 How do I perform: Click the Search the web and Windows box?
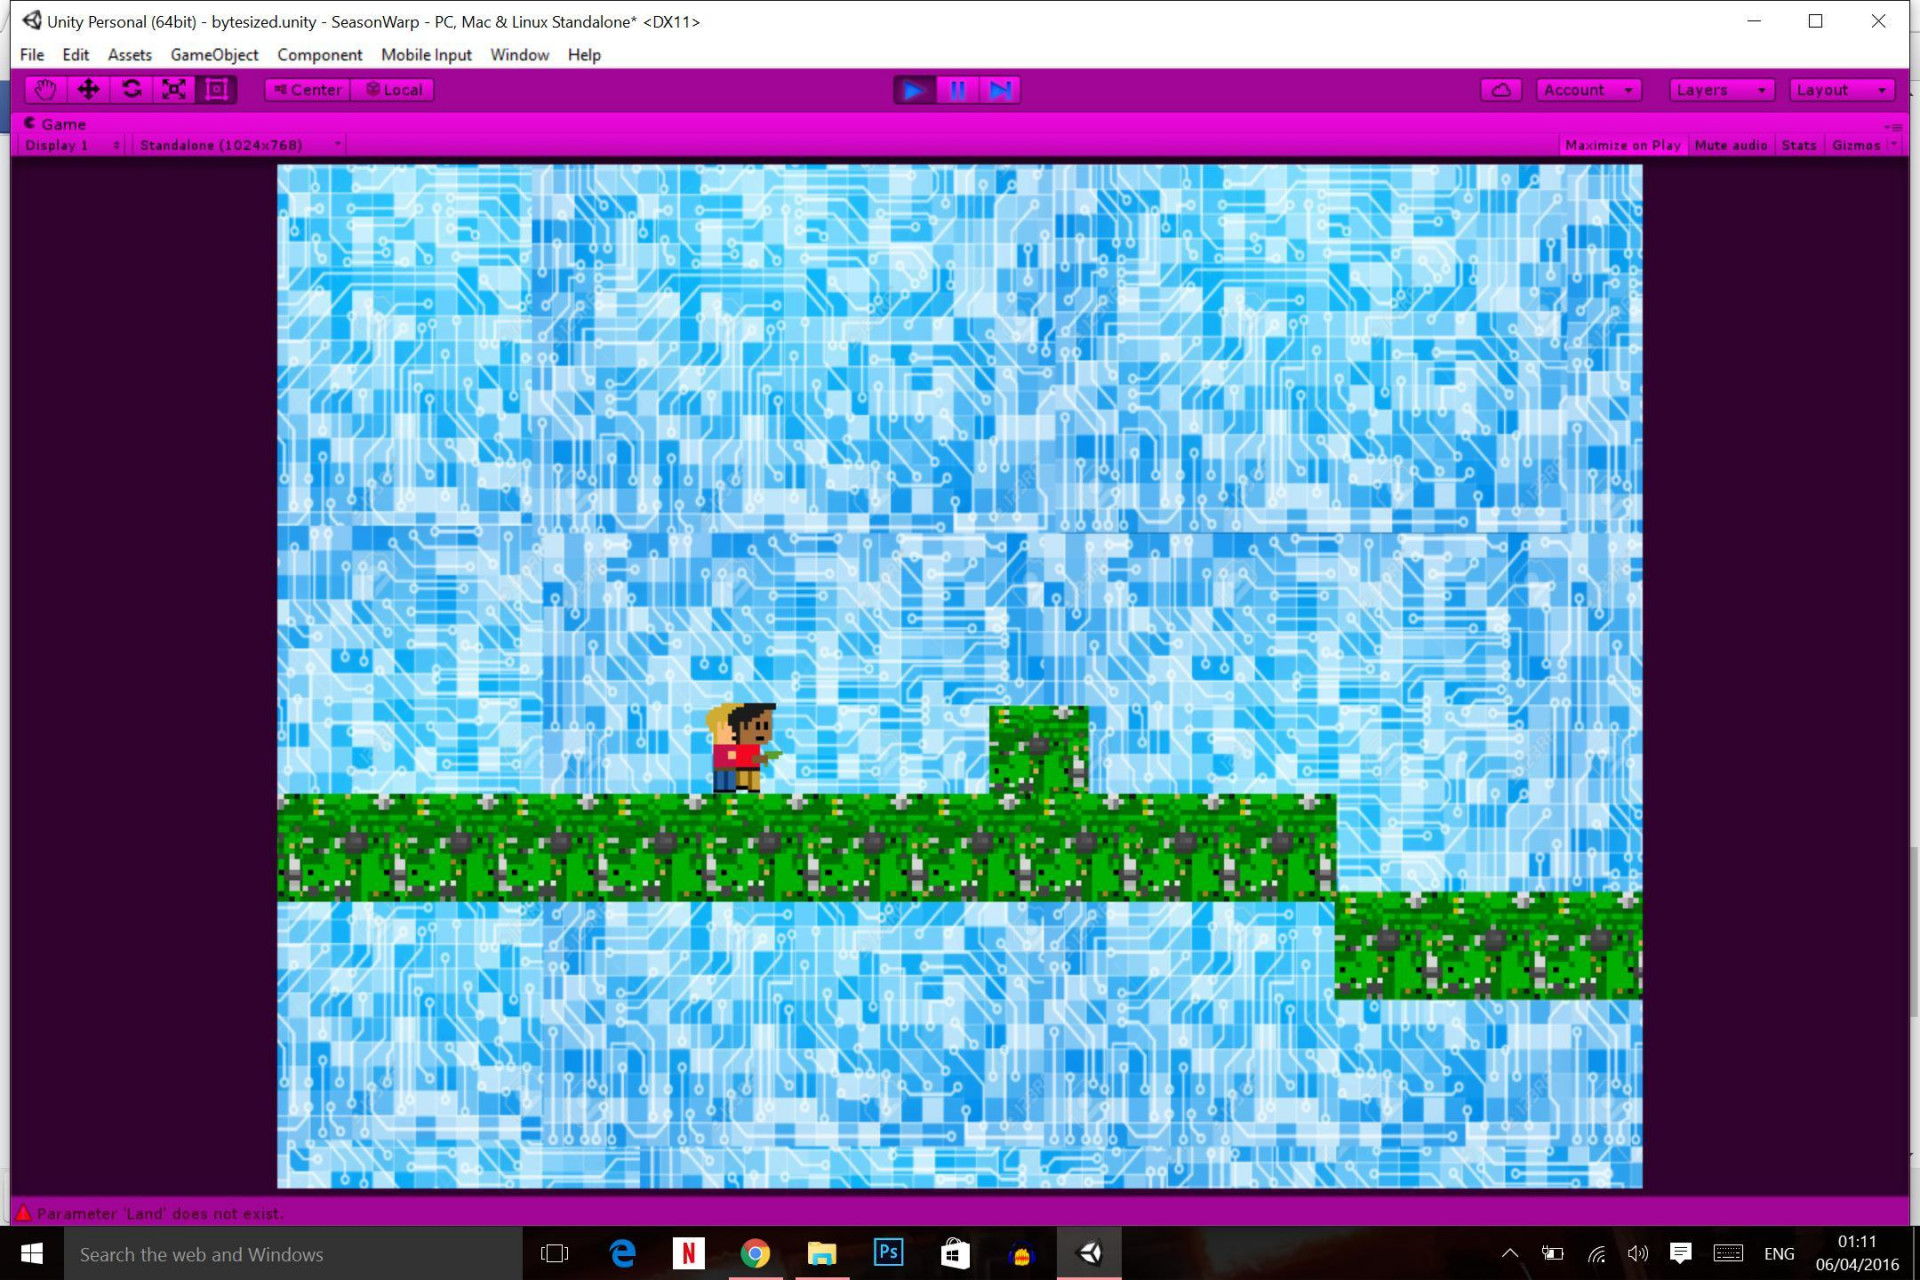pos(293,1254)
